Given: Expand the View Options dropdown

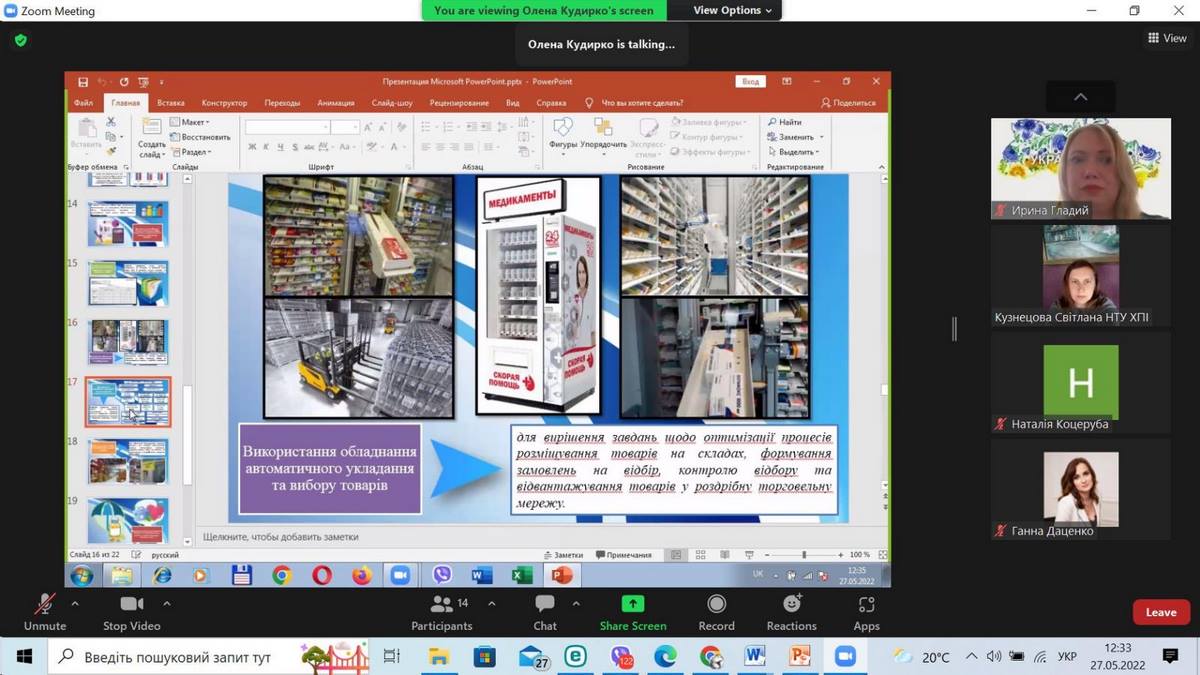Looking at the screenshot, I should 733,10.
